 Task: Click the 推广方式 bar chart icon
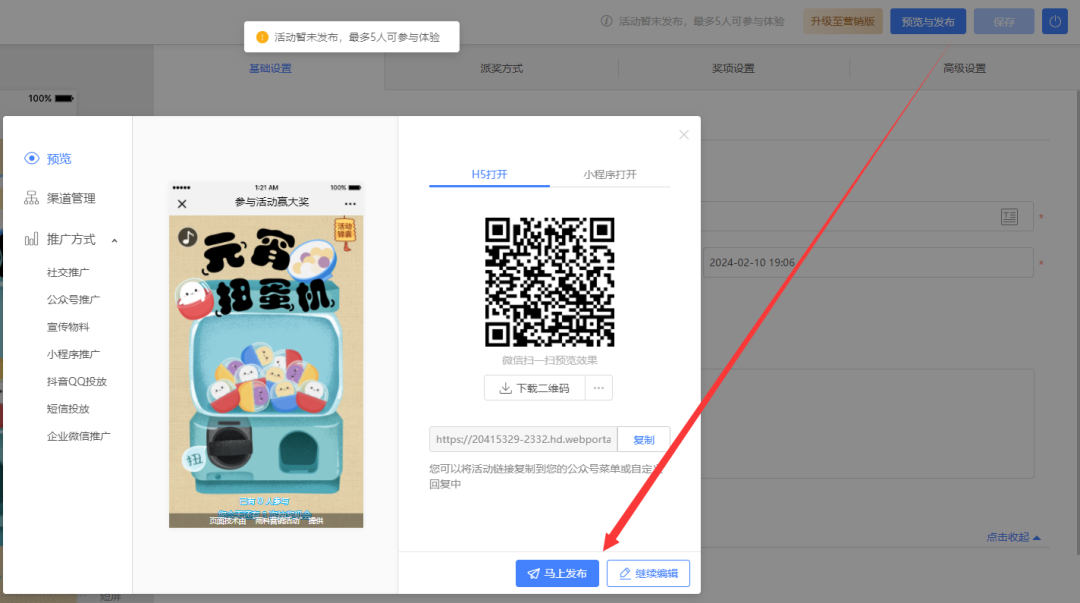pyautogui.click(x=31, y=239)
